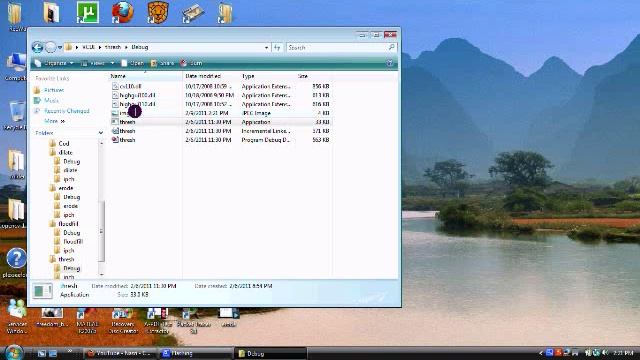Click the volume speaker icon in system tray

click(x=605, y=353)
